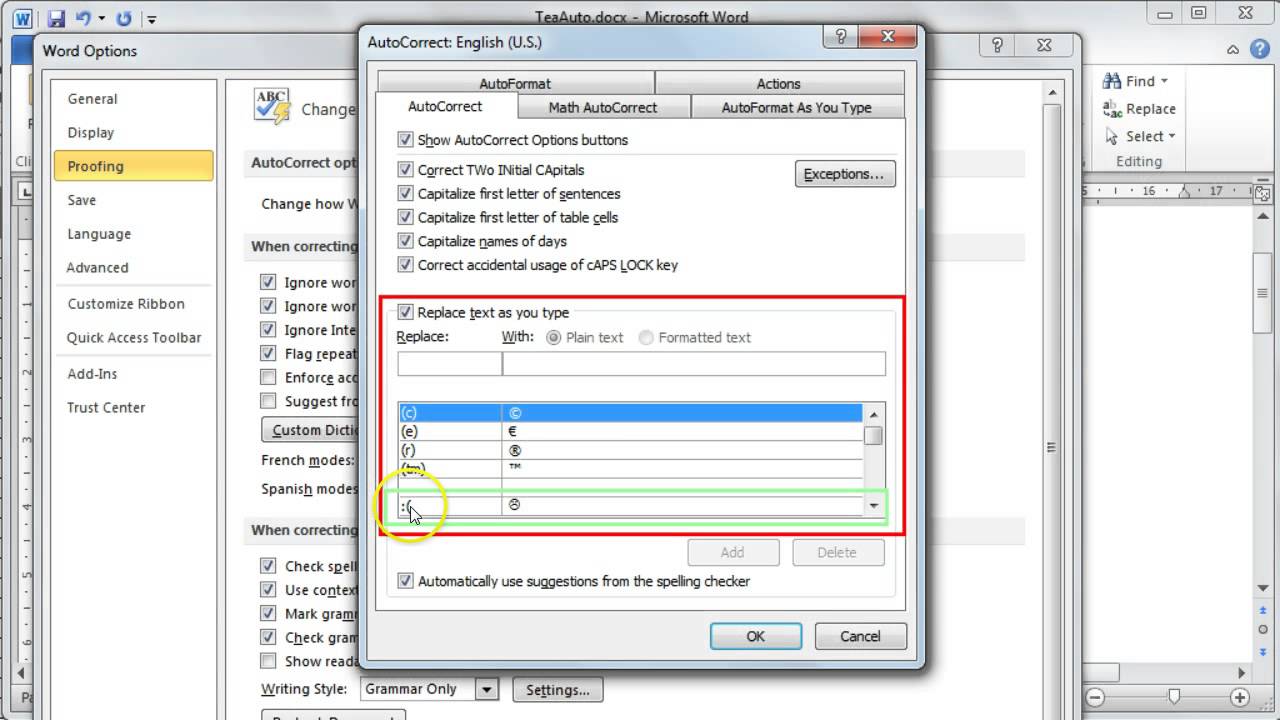Screen dimensions: 1280x720
Task: Select the :( sad face row
Action: pos(630,505)
